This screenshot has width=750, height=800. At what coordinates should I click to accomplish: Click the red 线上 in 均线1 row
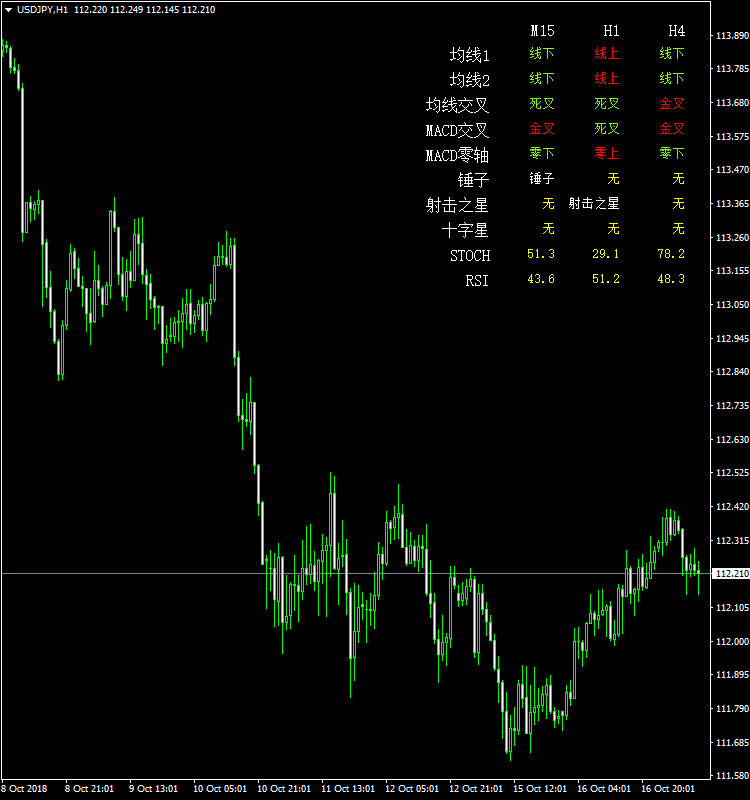(x=607, y=53)
